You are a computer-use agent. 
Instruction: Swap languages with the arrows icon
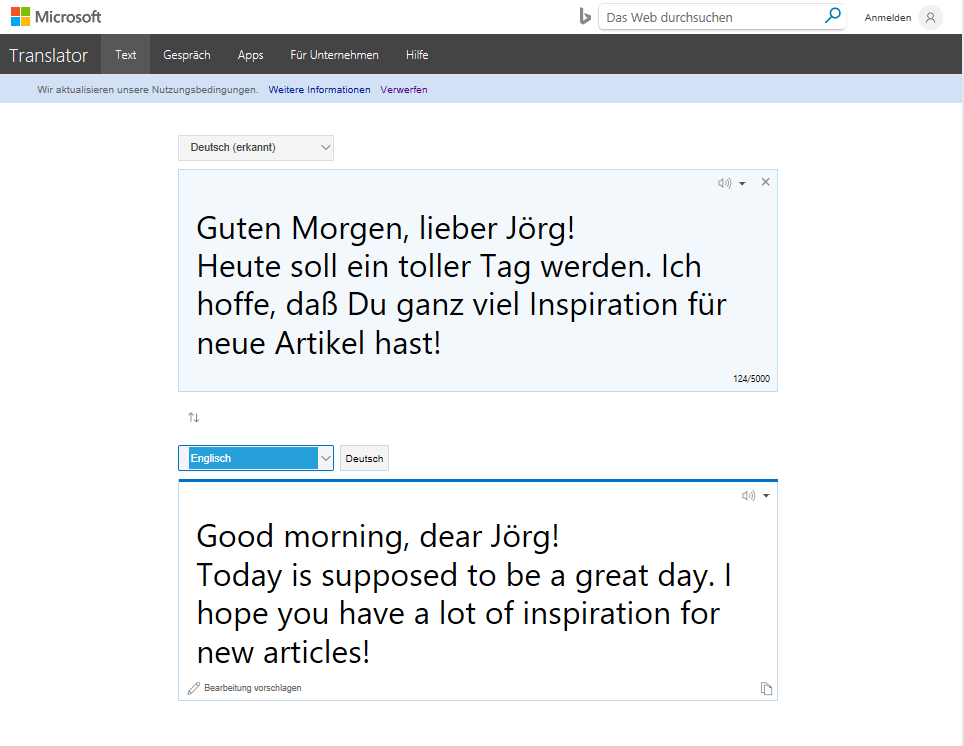click(x=194, y=418)
